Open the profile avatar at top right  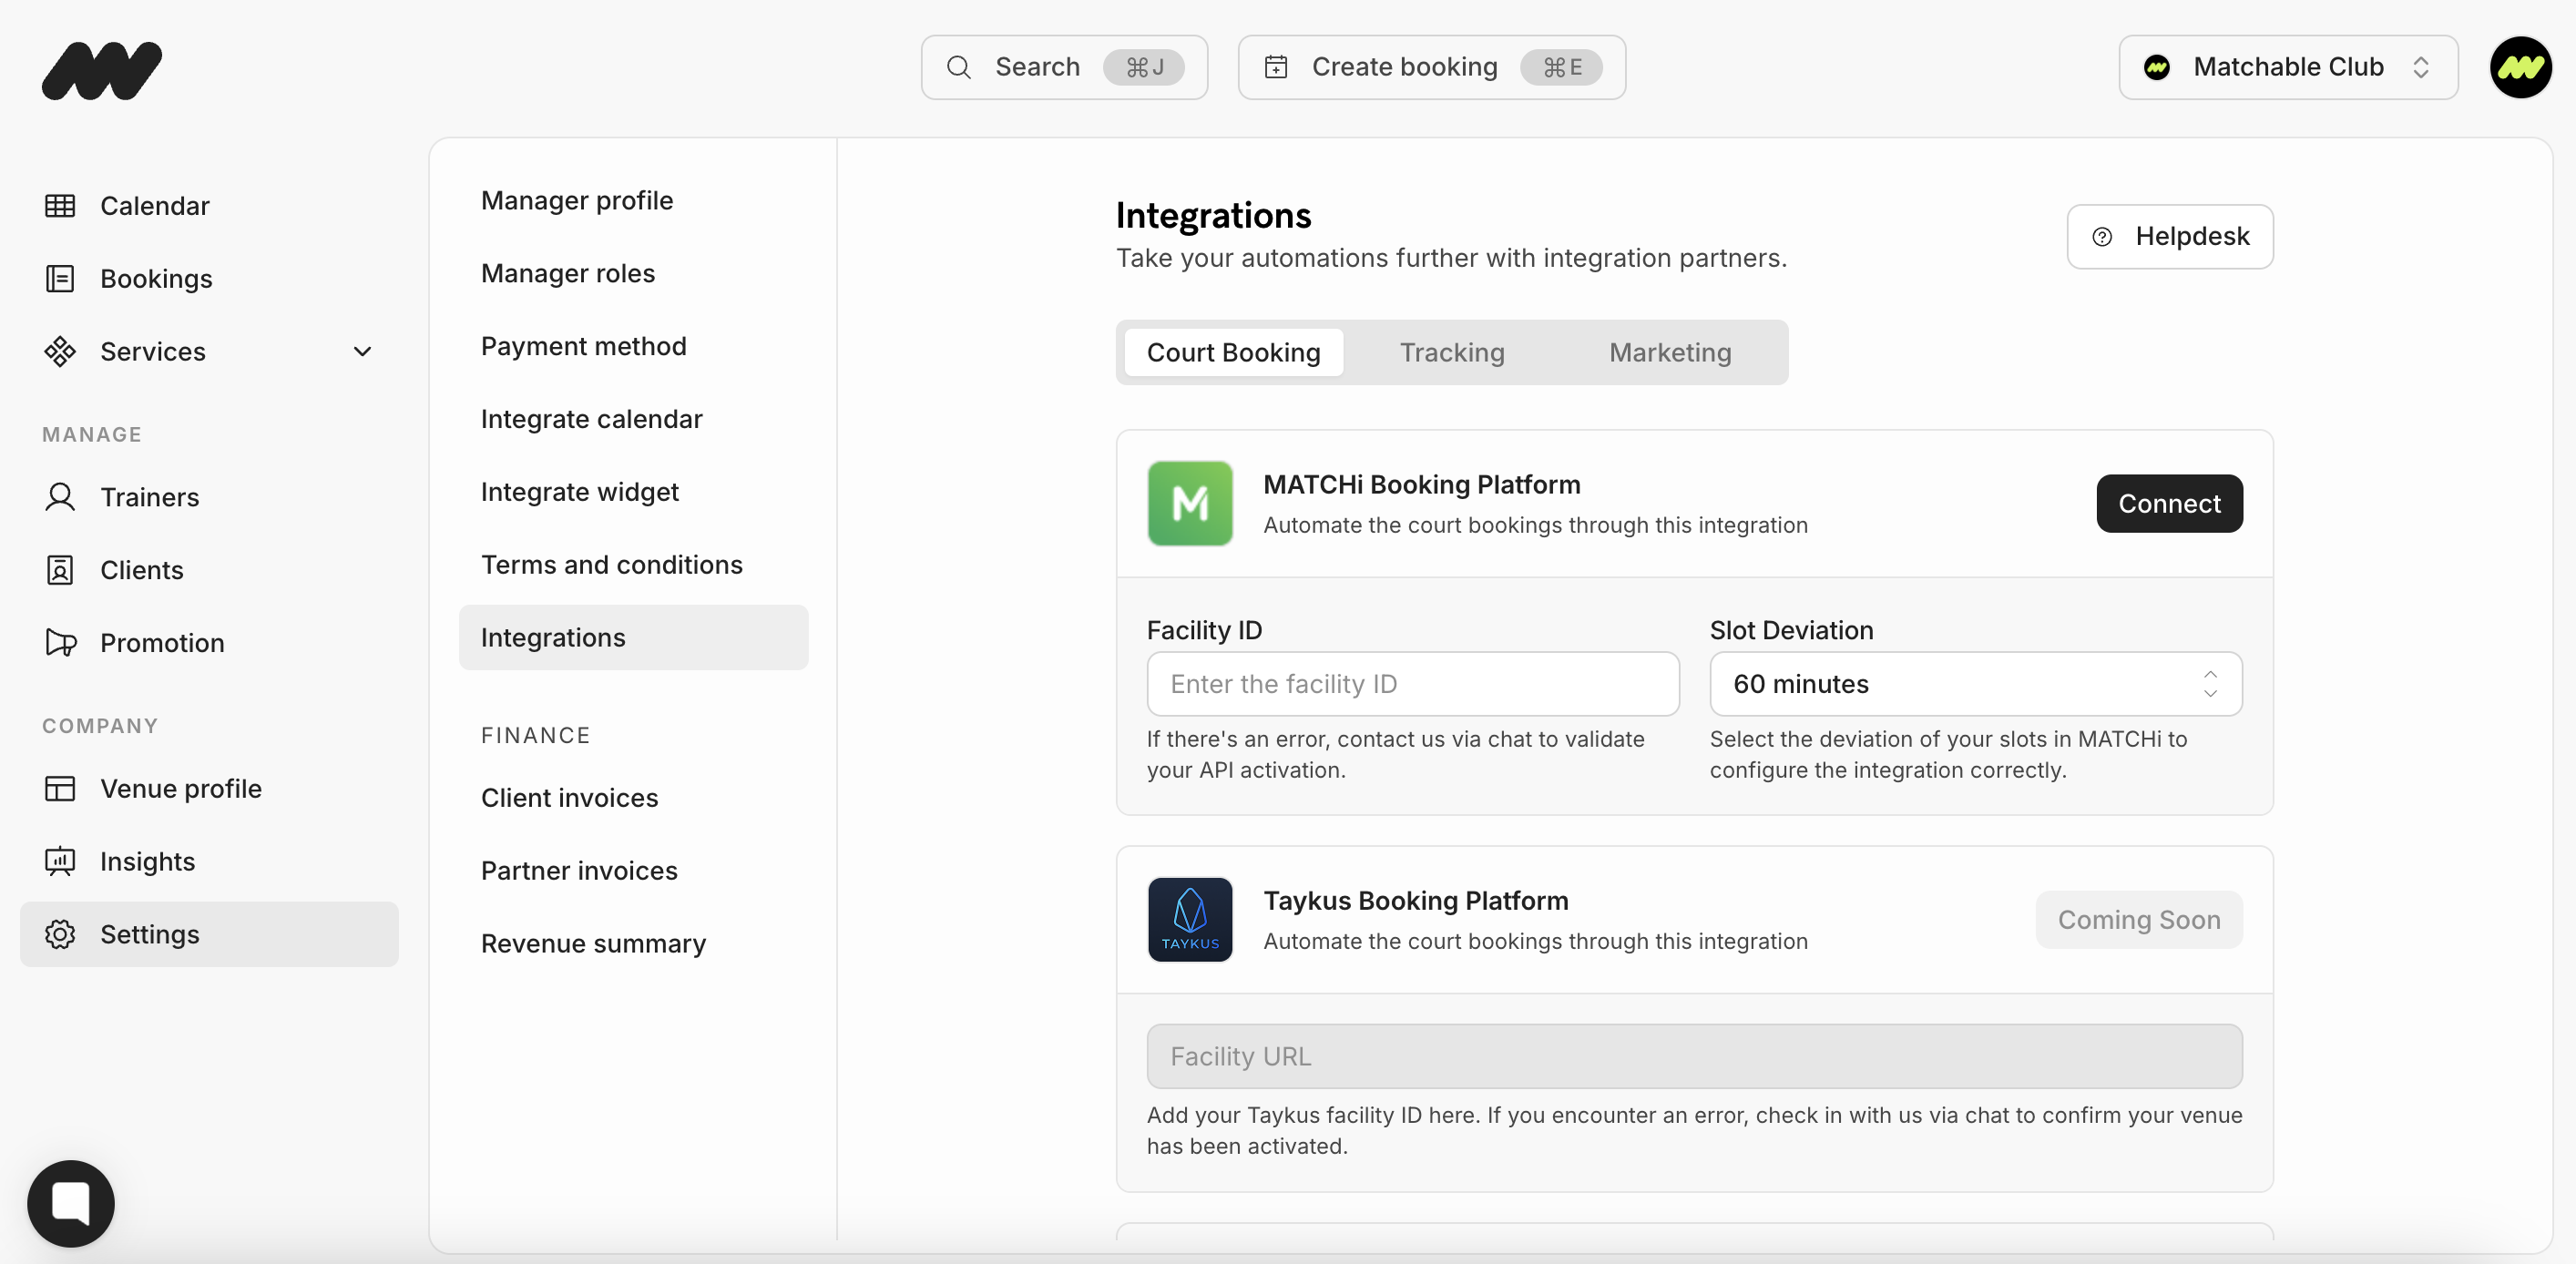tap(2520, 68)
